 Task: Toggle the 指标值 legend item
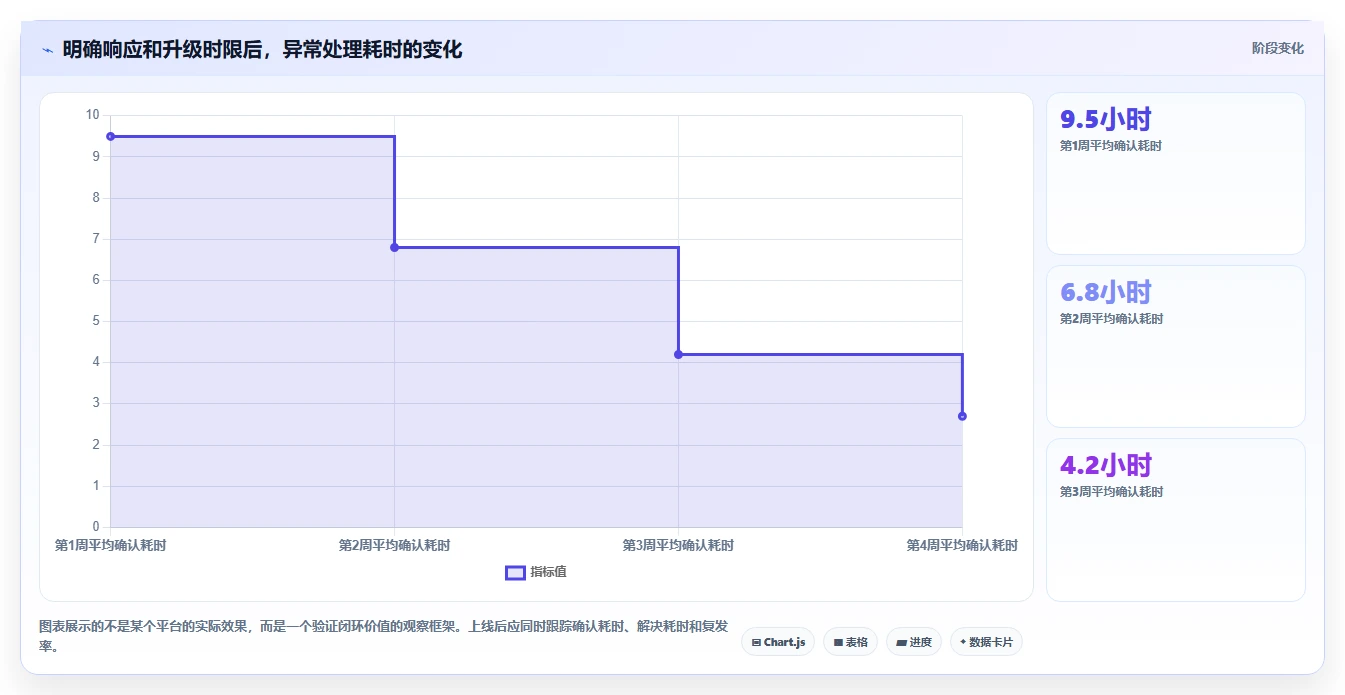point(537,572)
